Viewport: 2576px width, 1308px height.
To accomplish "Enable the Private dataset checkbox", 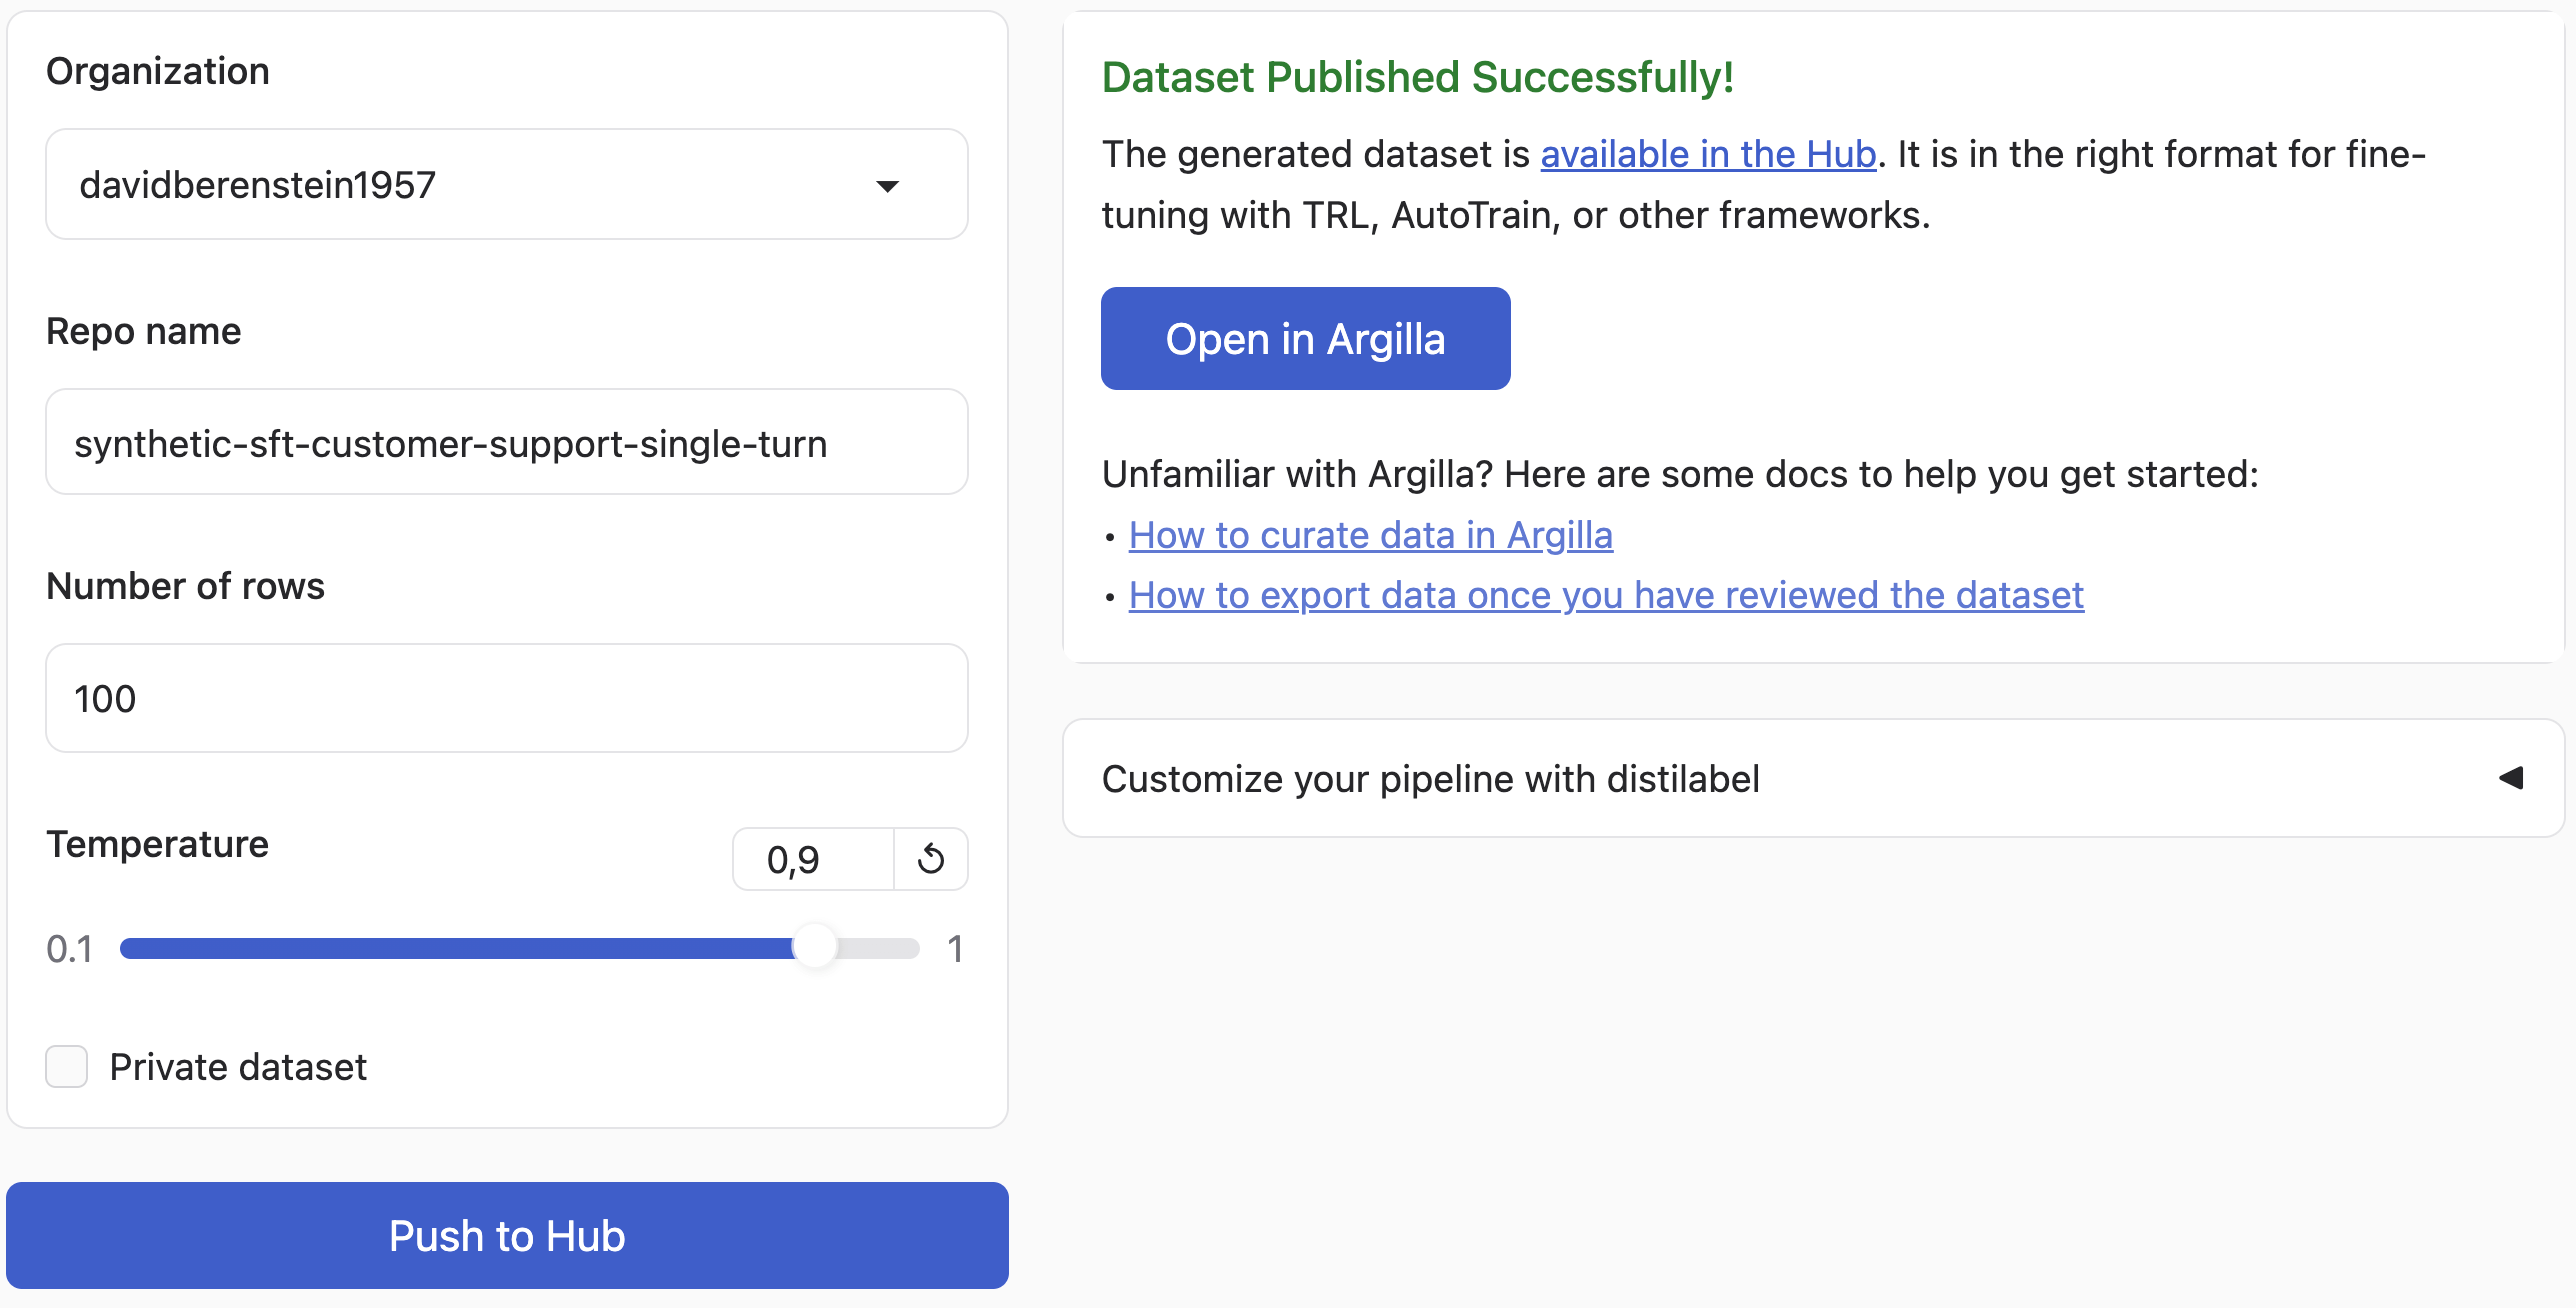I will coord(67,1067).
